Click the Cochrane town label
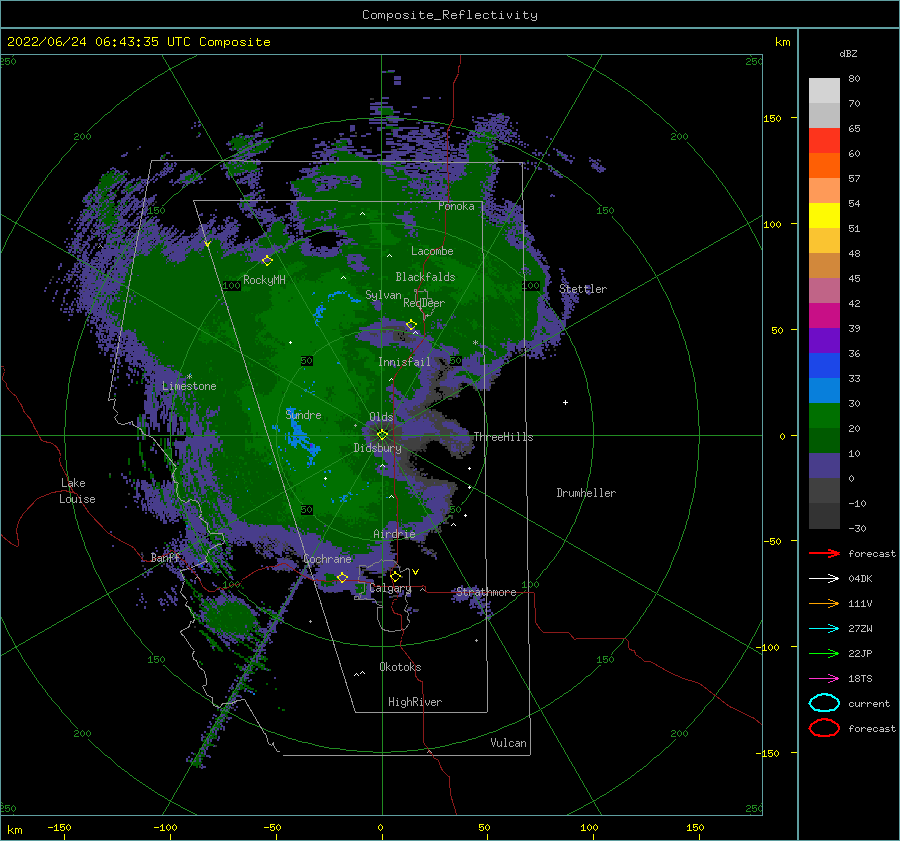 tap(327, 559)
